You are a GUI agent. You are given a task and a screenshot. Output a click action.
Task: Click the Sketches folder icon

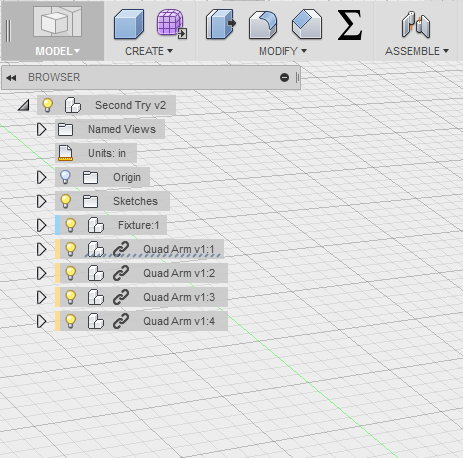90,201
